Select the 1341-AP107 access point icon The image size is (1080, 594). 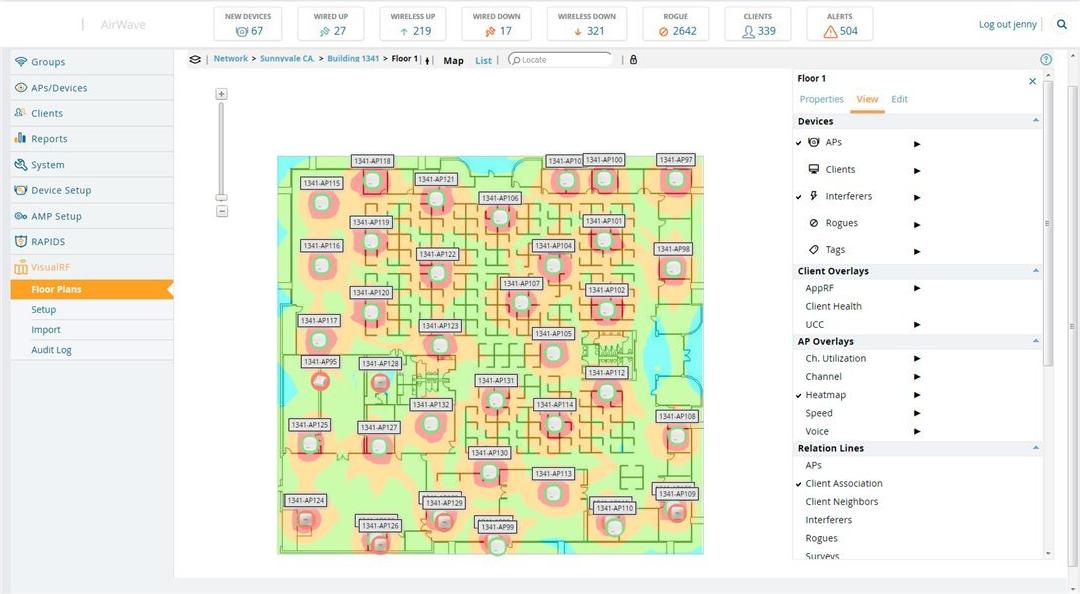[520, 302]
